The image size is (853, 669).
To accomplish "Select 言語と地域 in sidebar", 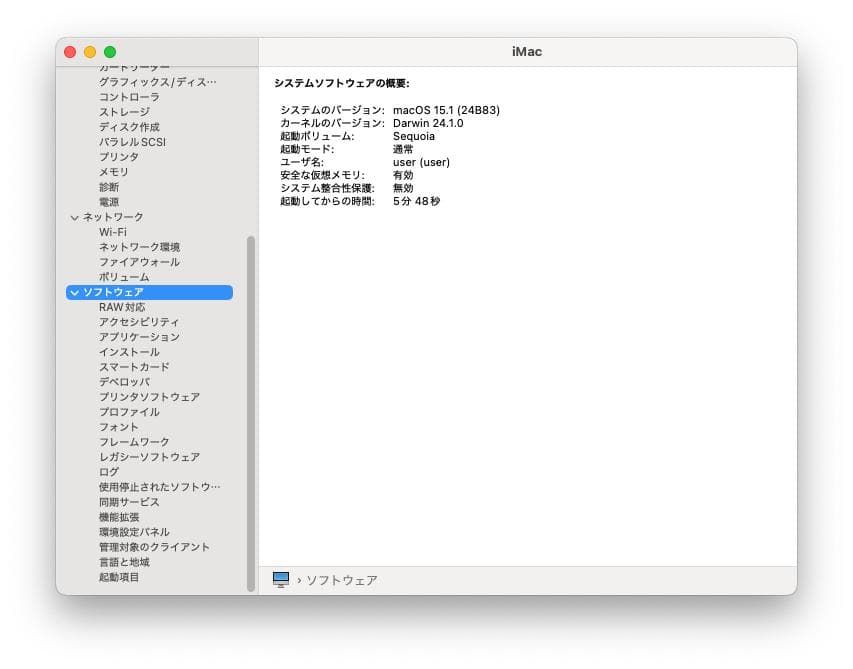I will (124, 562).
